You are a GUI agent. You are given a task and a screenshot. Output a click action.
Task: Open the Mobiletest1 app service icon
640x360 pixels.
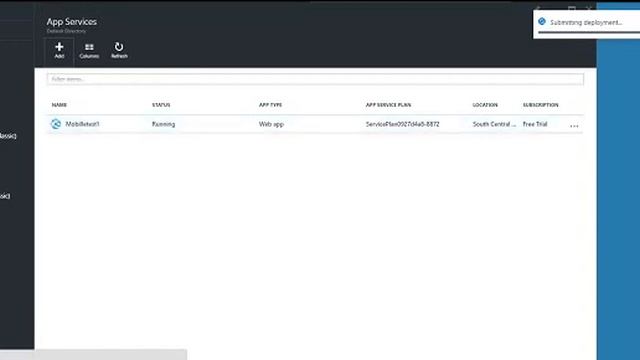click(x=56, y=124)
